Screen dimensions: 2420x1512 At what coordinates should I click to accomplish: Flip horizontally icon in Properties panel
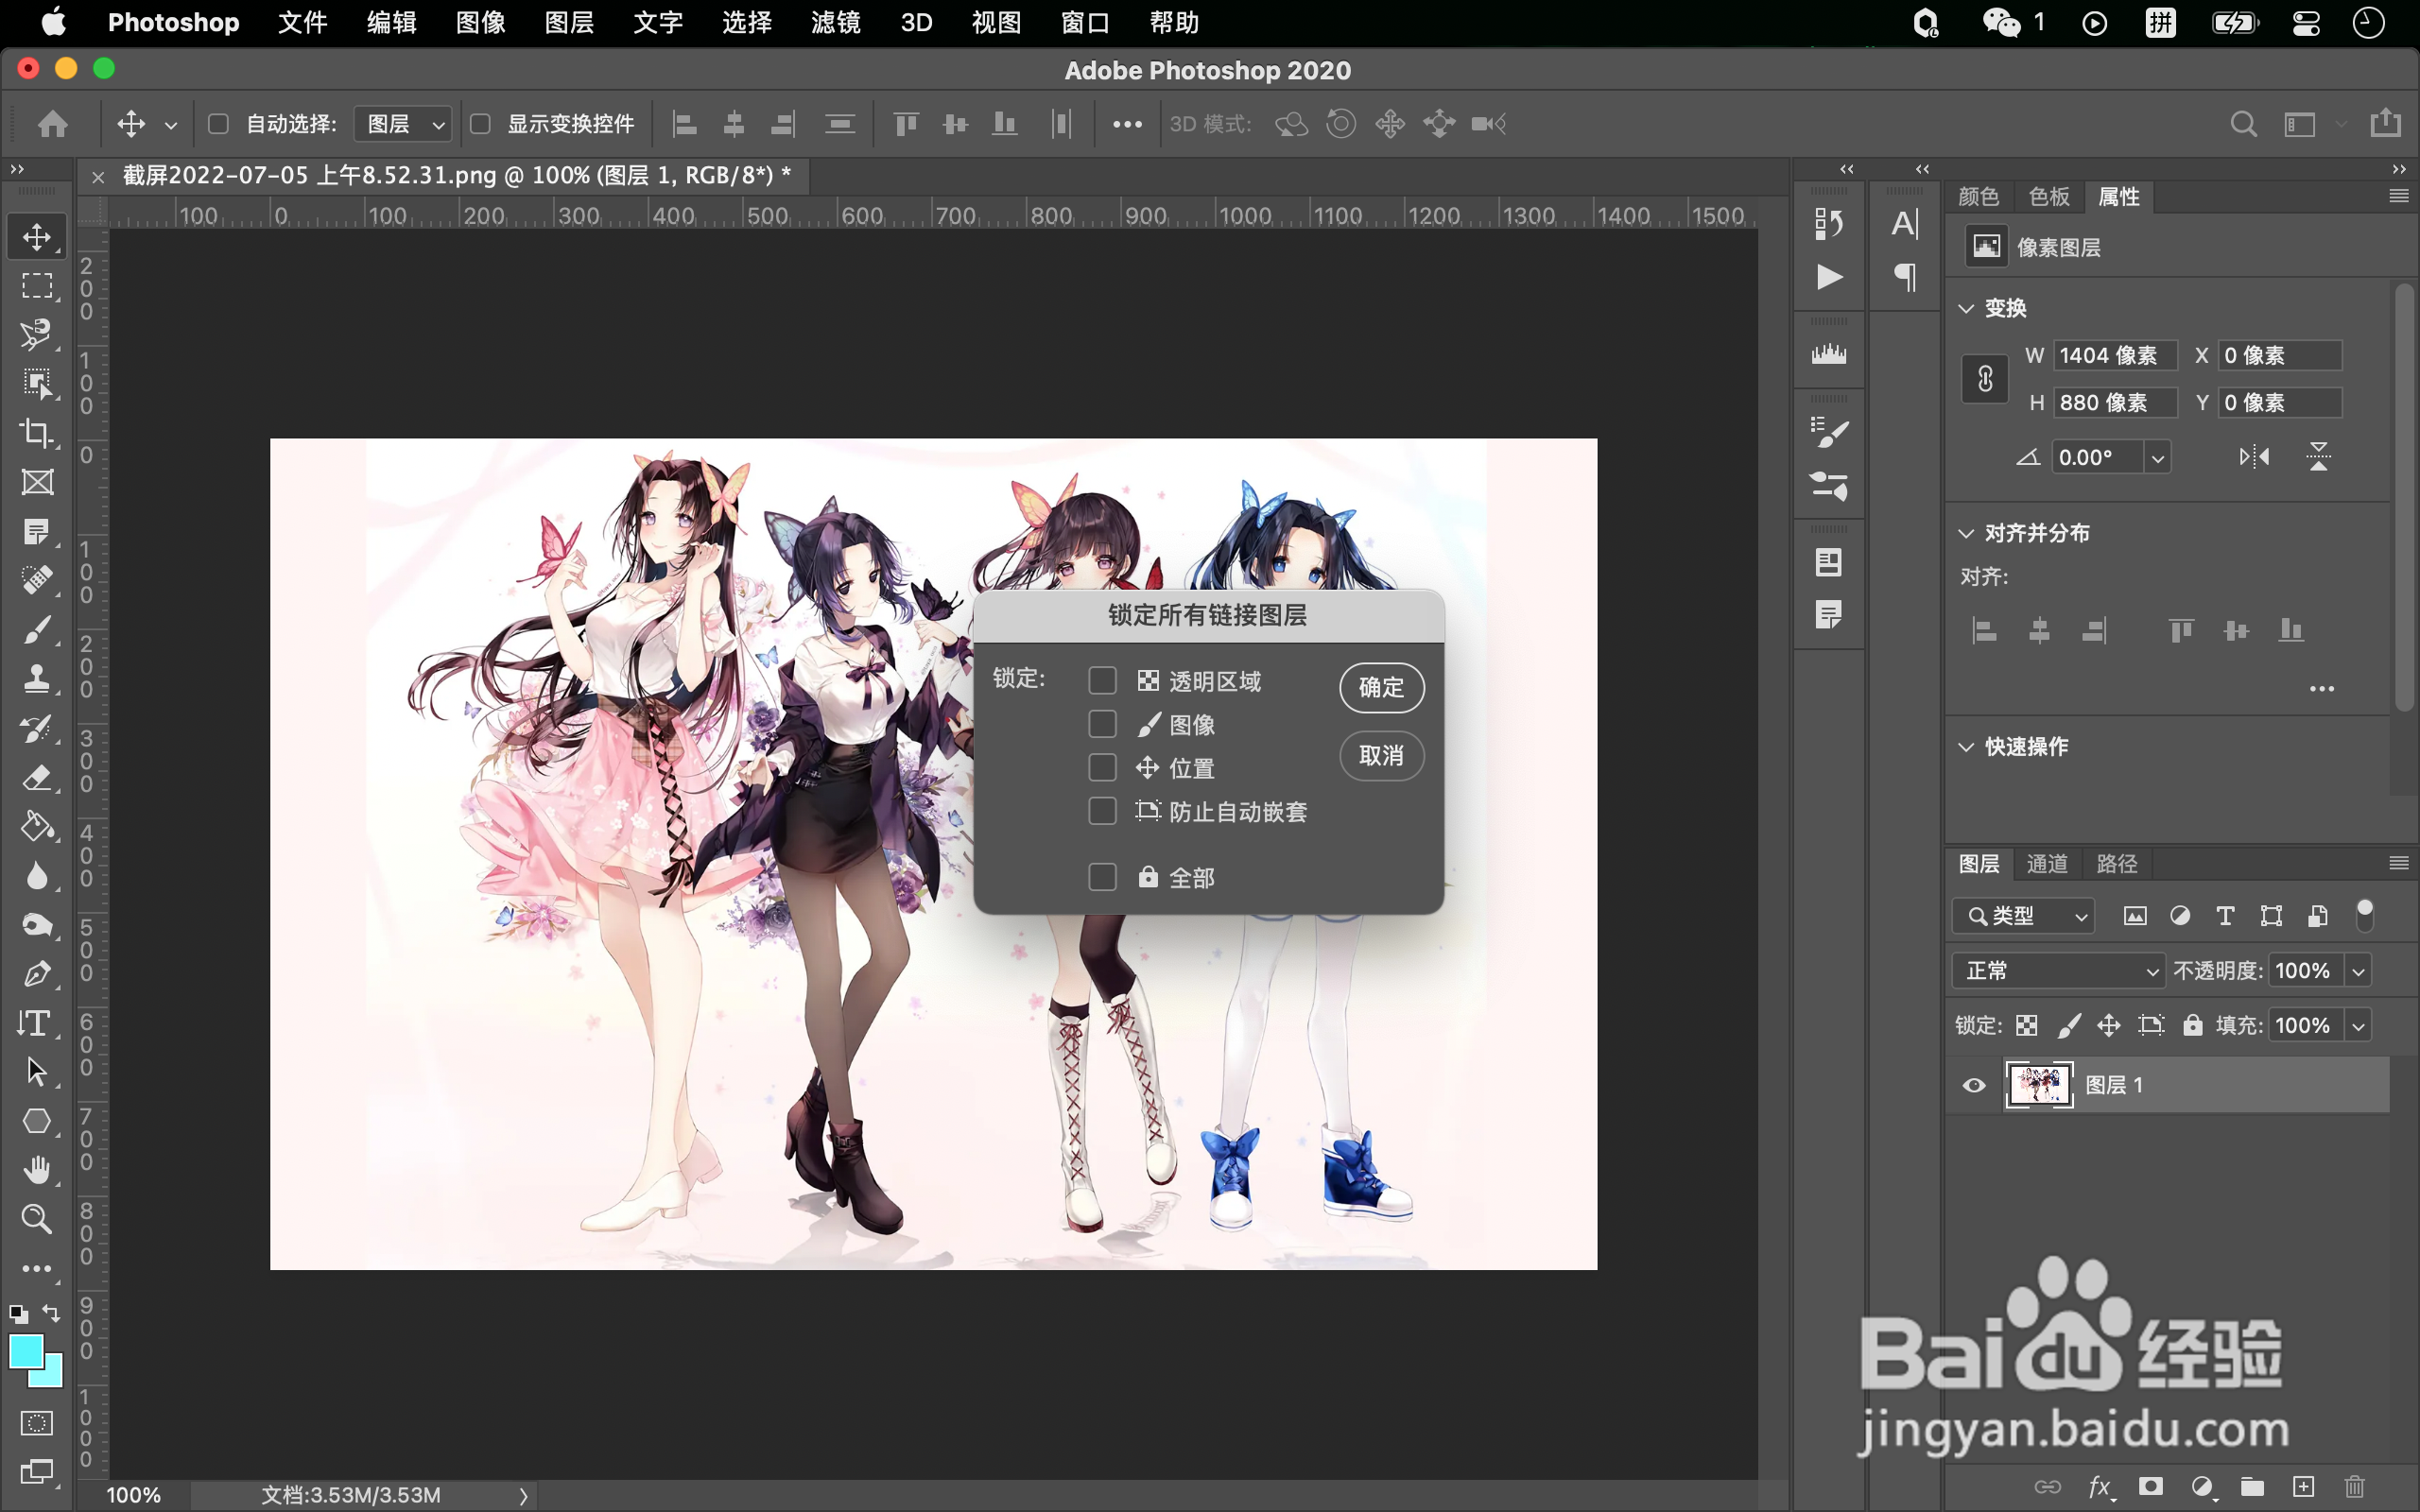pos(2254,457)
